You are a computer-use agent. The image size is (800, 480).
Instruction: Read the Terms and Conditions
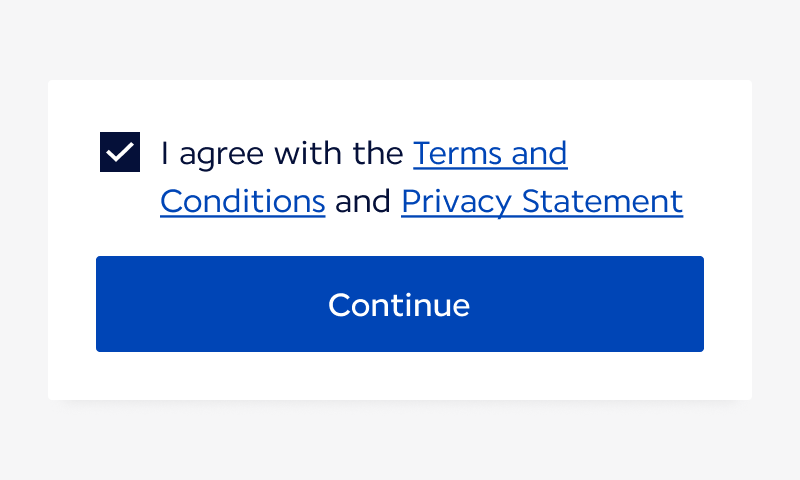coord(490,153)
